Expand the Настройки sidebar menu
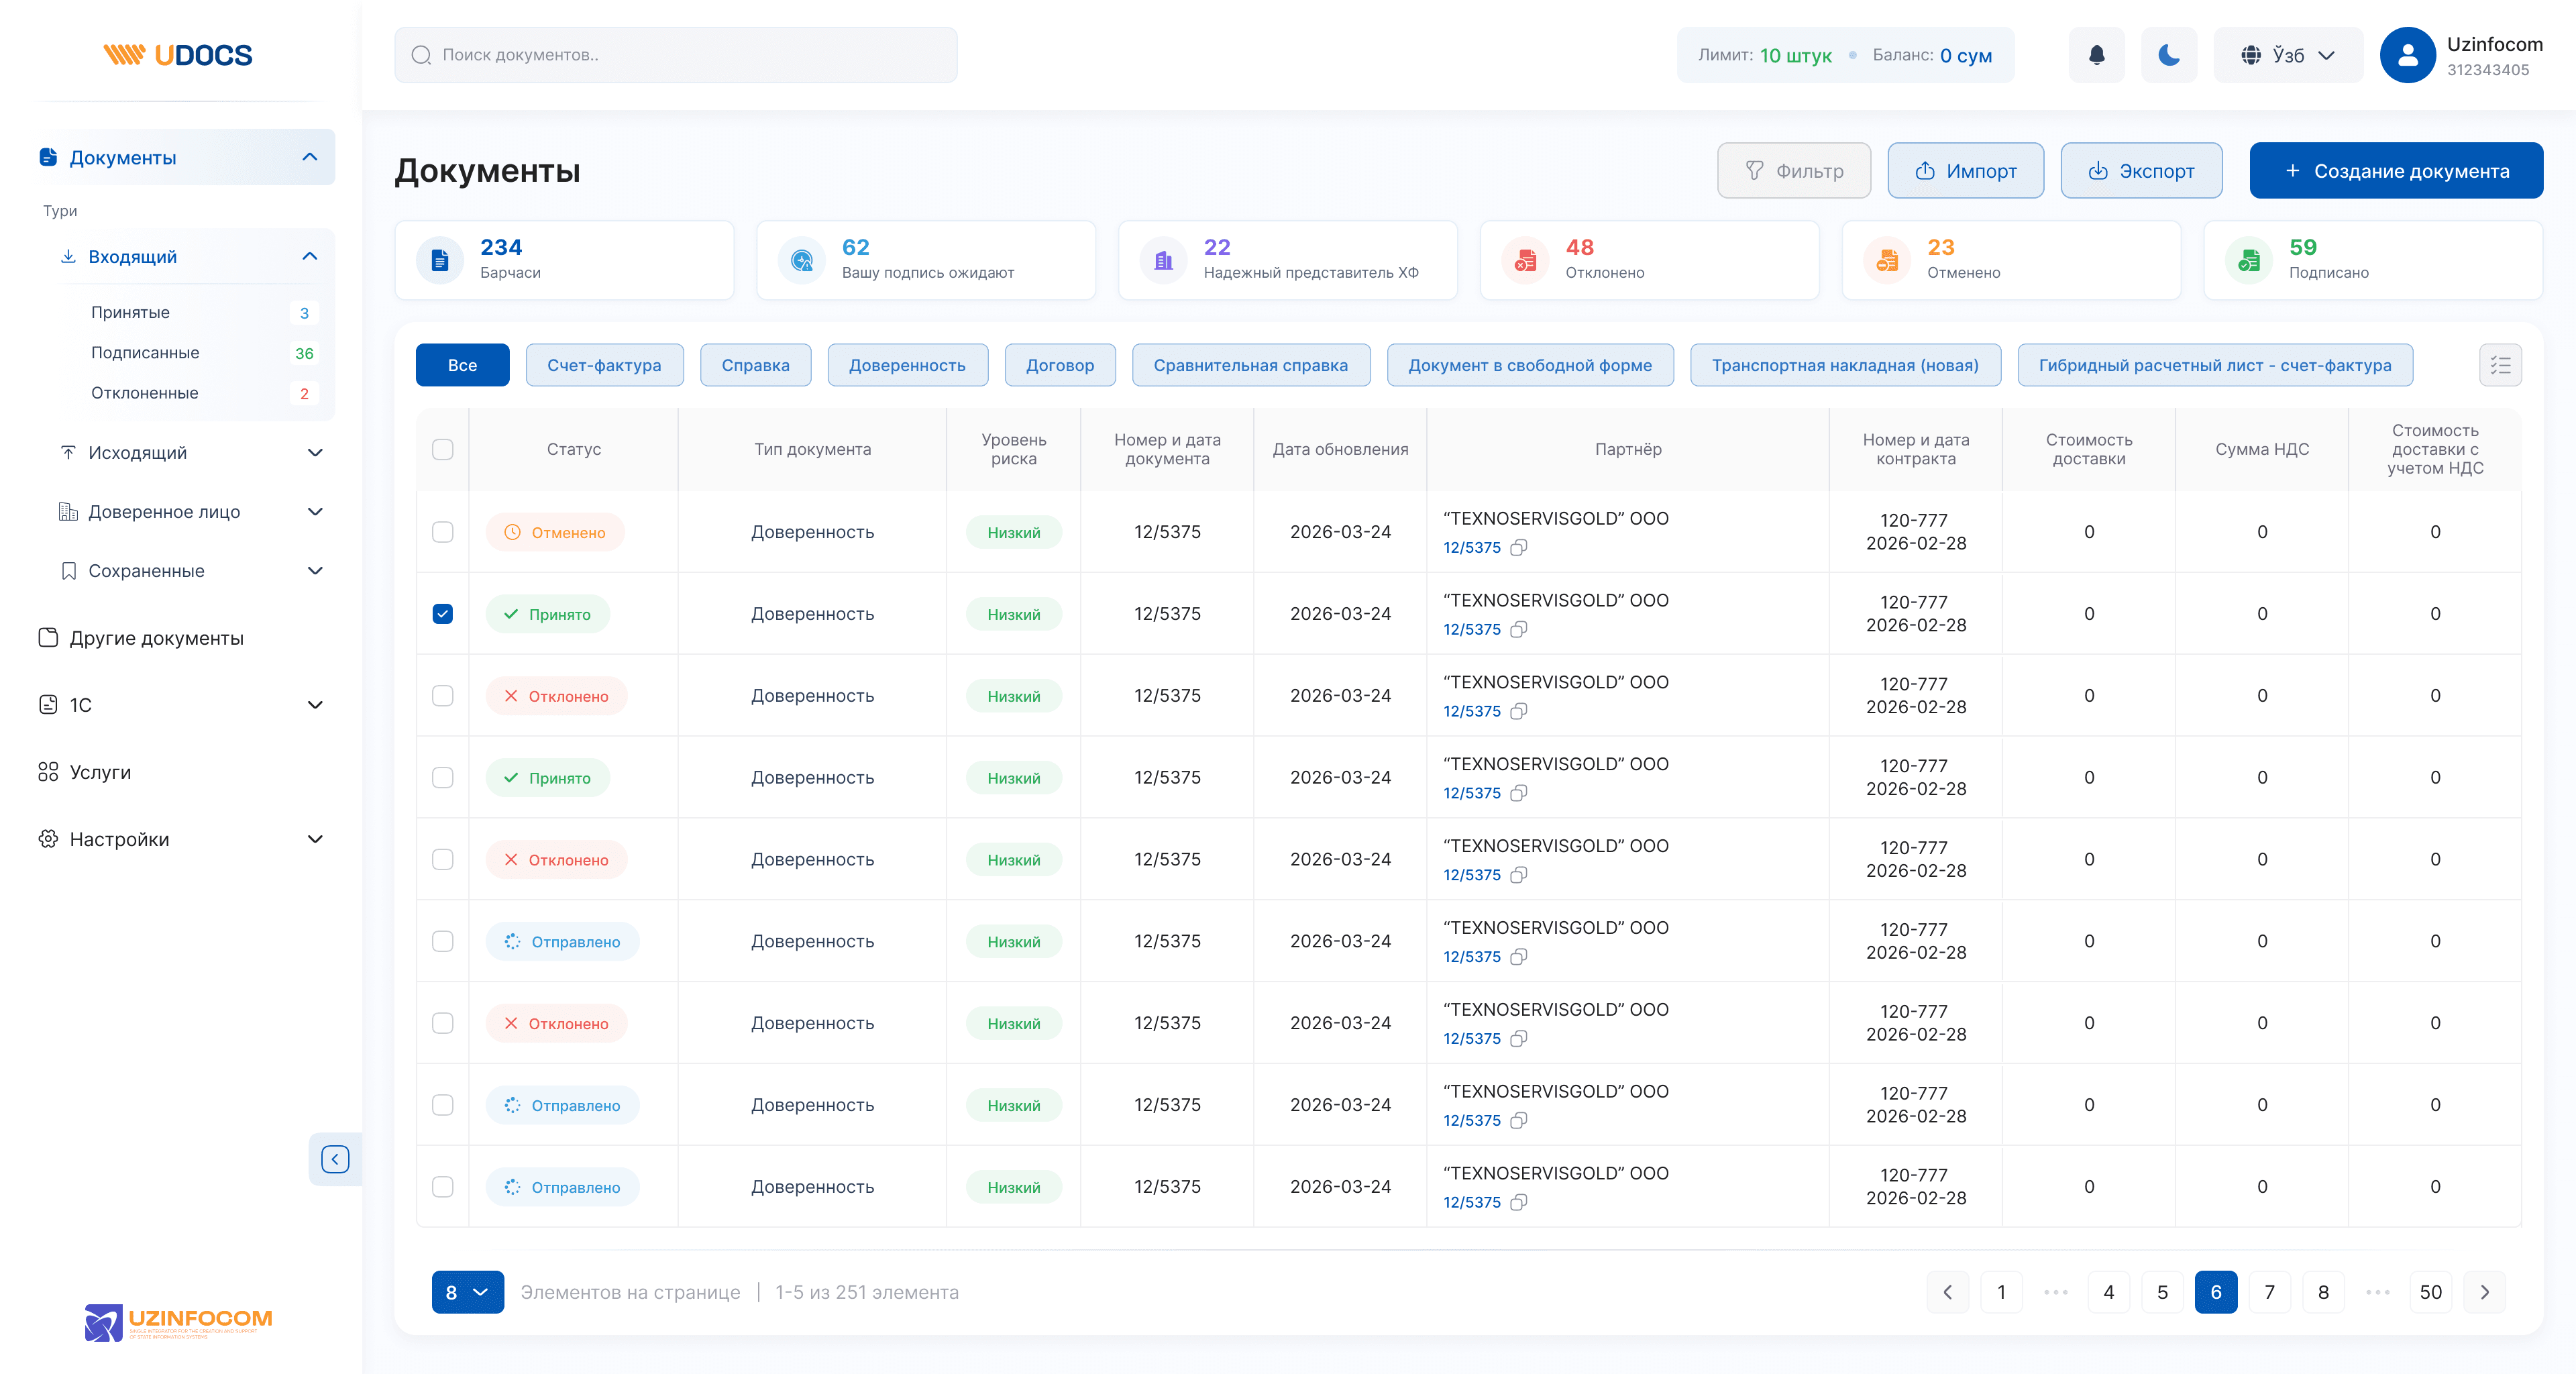 [x=315, y=839]
